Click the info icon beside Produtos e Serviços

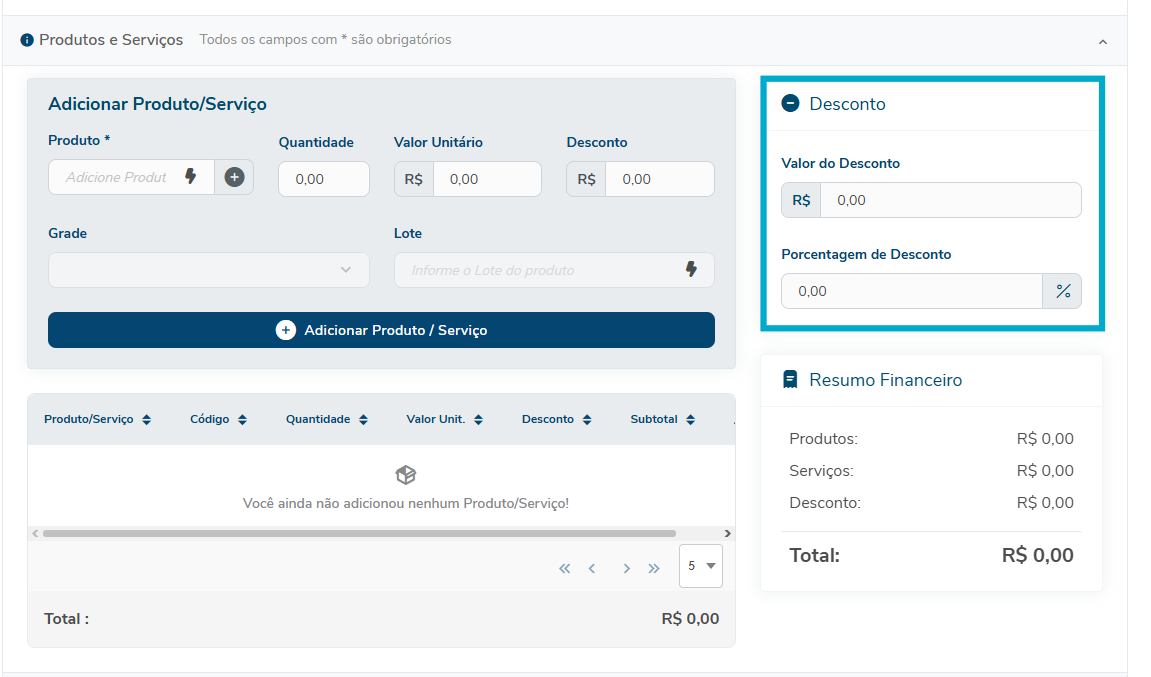tap(27, 40)
